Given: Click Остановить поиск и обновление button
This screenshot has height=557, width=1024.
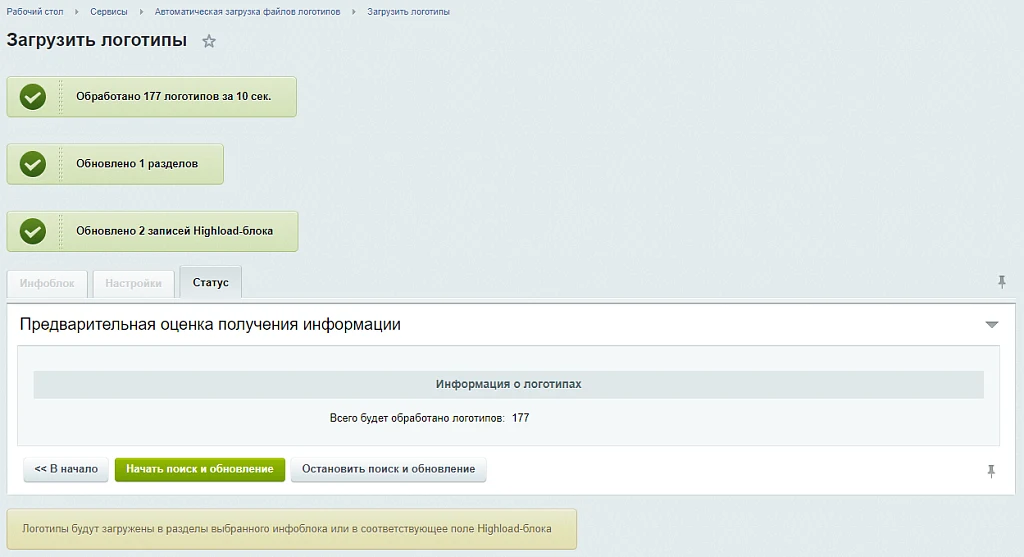Looking at the screenshot, I should point(389,469).
